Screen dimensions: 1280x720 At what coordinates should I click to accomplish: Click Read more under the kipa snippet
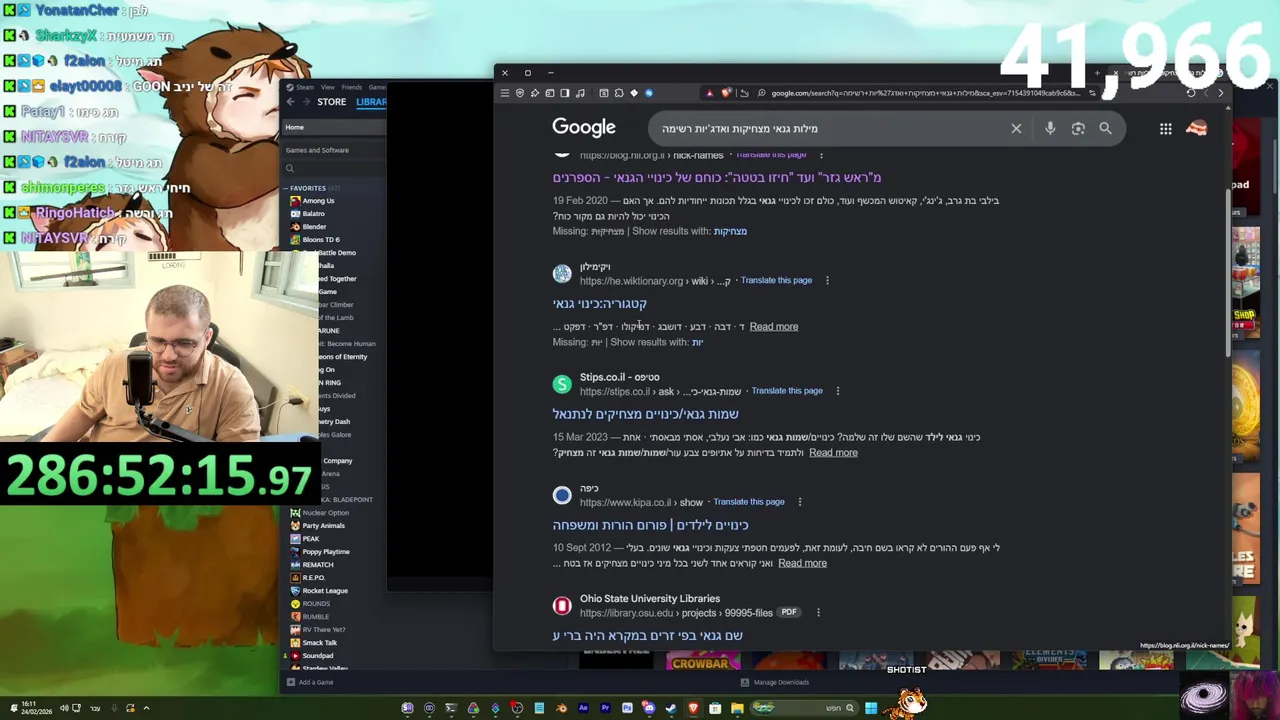point(802,563)
